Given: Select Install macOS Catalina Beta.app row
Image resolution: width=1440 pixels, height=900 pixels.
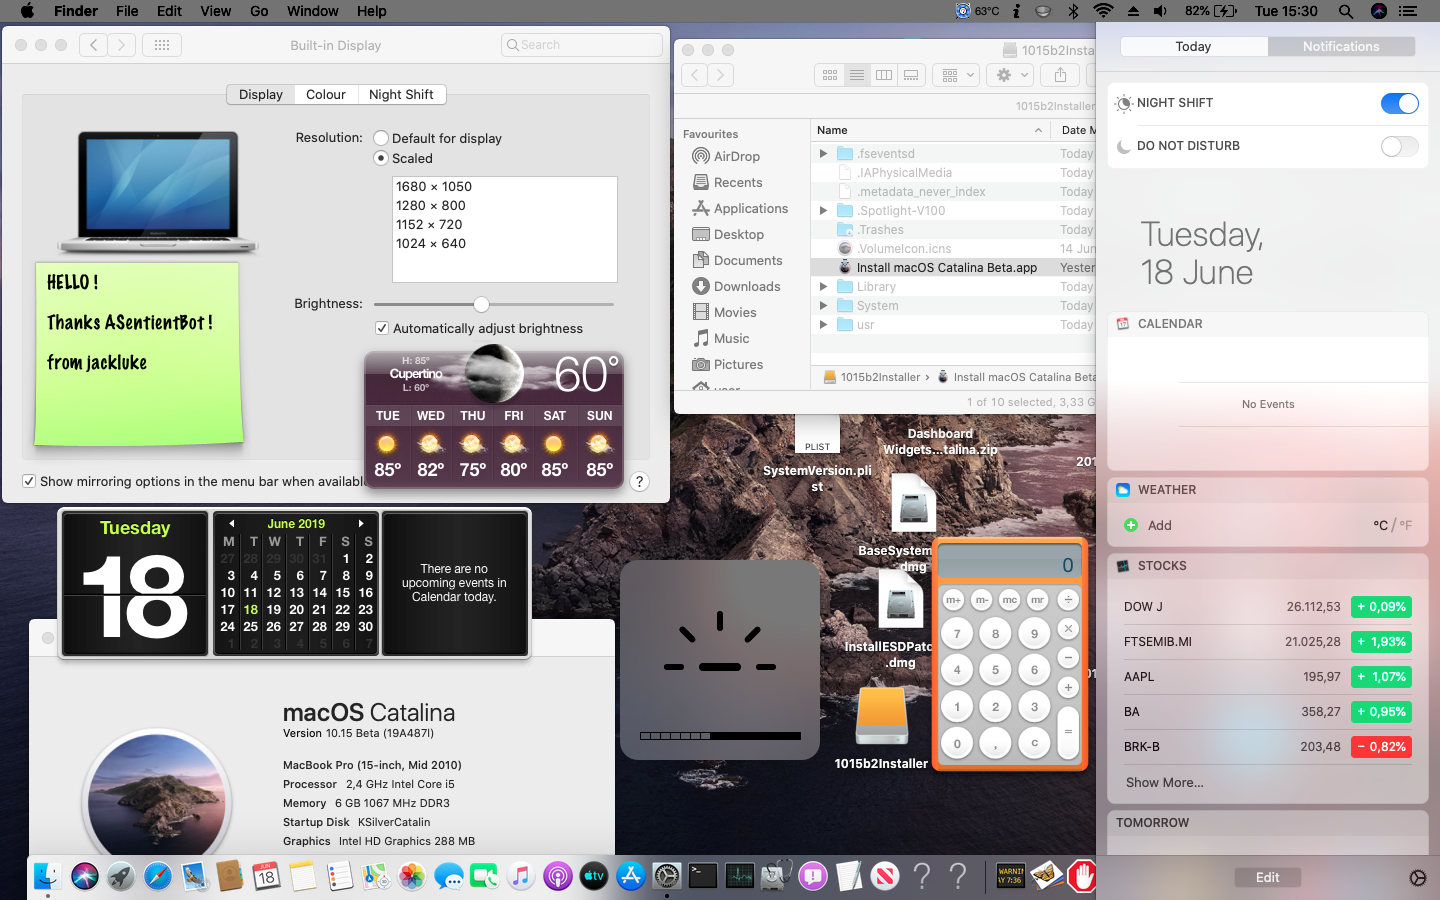Looking at the screenshot, I should point(953,267).
